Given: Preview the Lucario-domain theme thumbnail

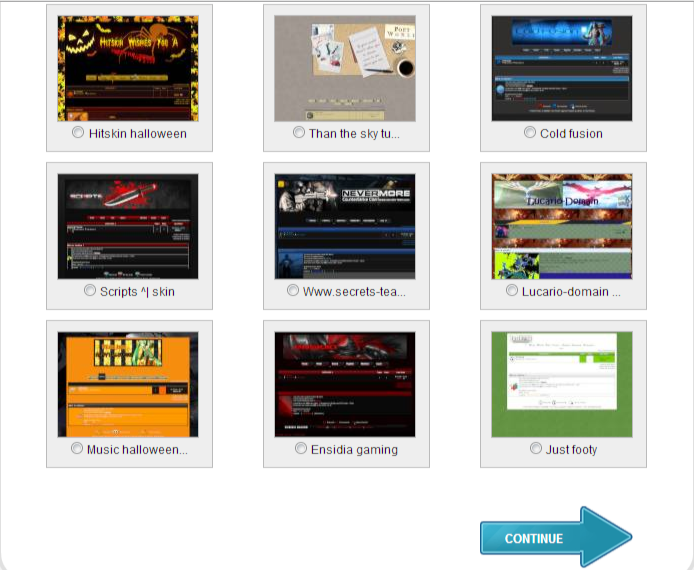Looking at the screenshot, I should click(x=562, y=227).
